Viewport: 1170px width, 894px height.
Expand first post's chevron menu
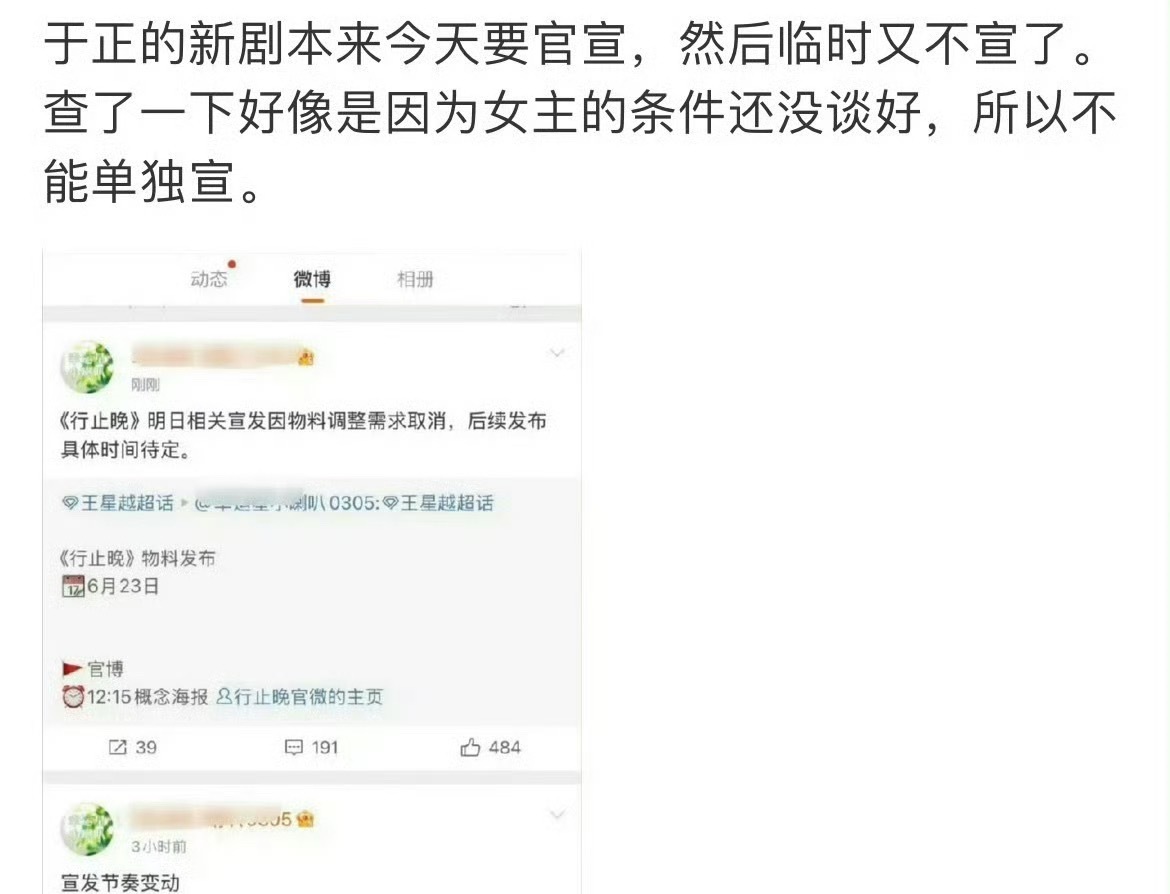coord(557,353)
